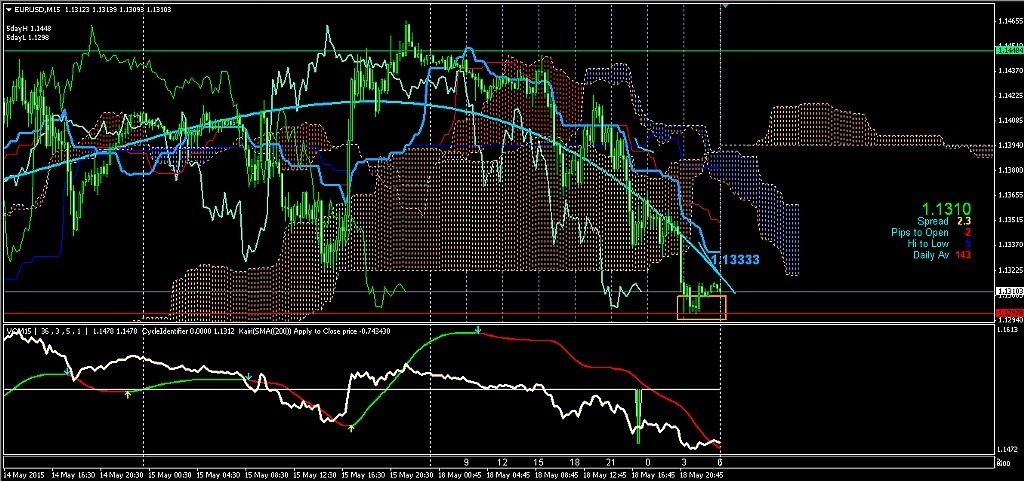Click the 1.1472 indicator scale label
This screenshot has width=1024, height=481.
[1008, 450]
